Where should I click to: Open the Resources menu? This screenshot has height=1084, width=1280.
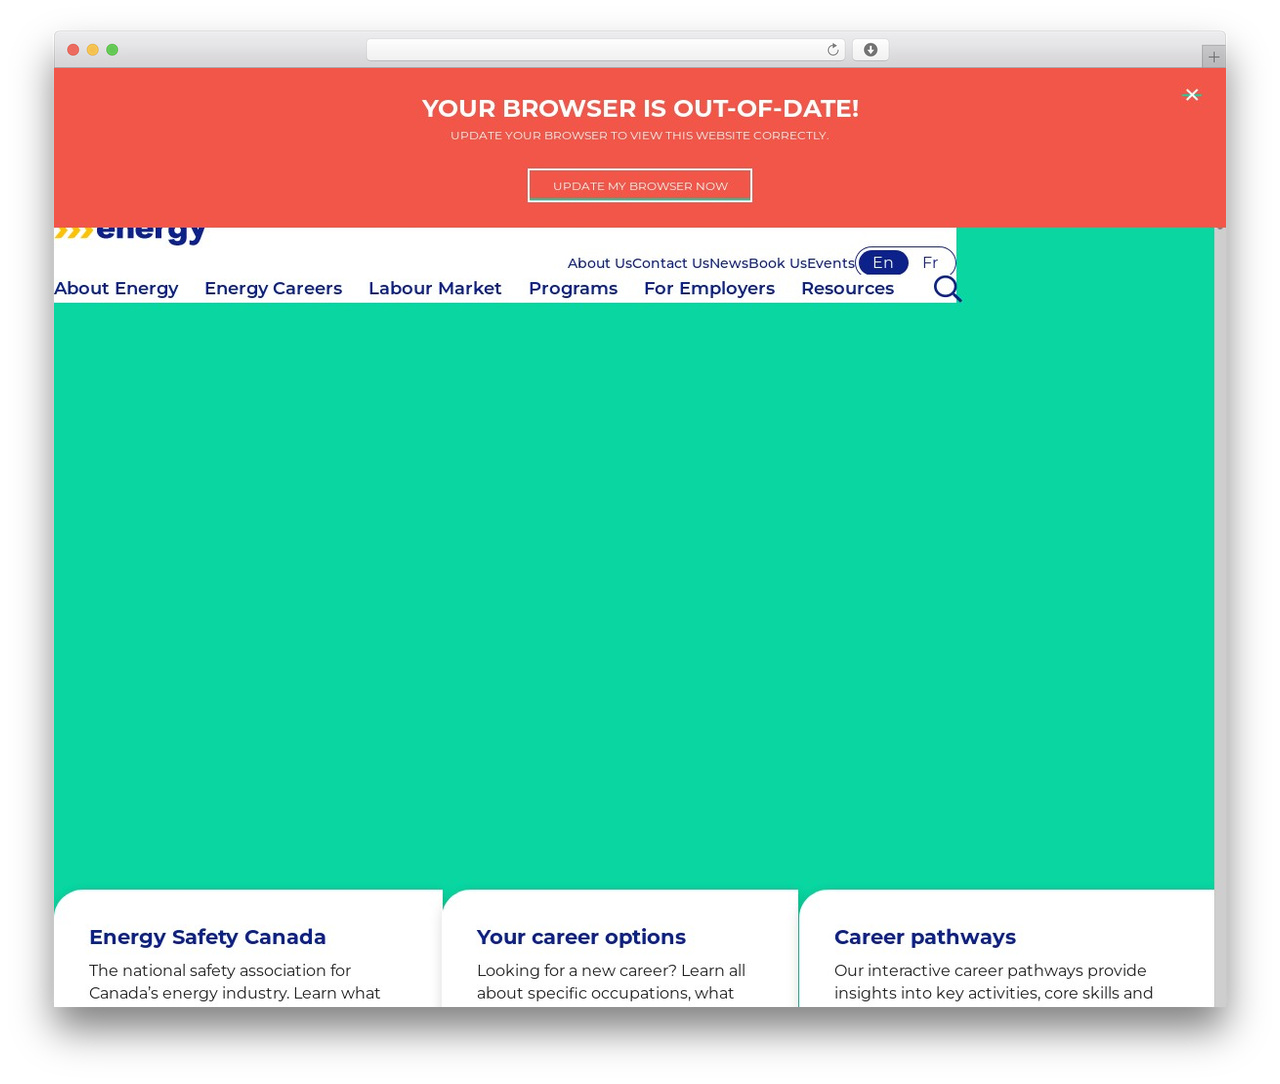click(847, 288)
